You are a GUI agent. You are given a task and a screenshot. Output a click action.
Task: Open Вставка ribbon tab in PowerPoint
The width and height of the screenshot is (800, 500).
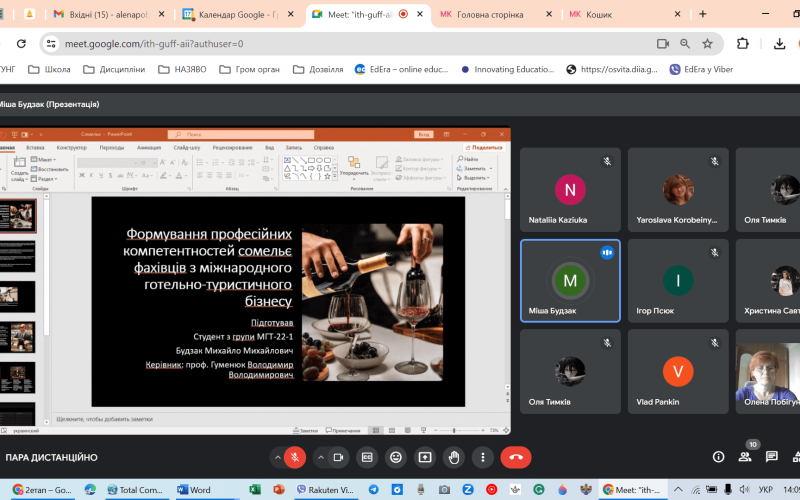[x=35, y=147]
